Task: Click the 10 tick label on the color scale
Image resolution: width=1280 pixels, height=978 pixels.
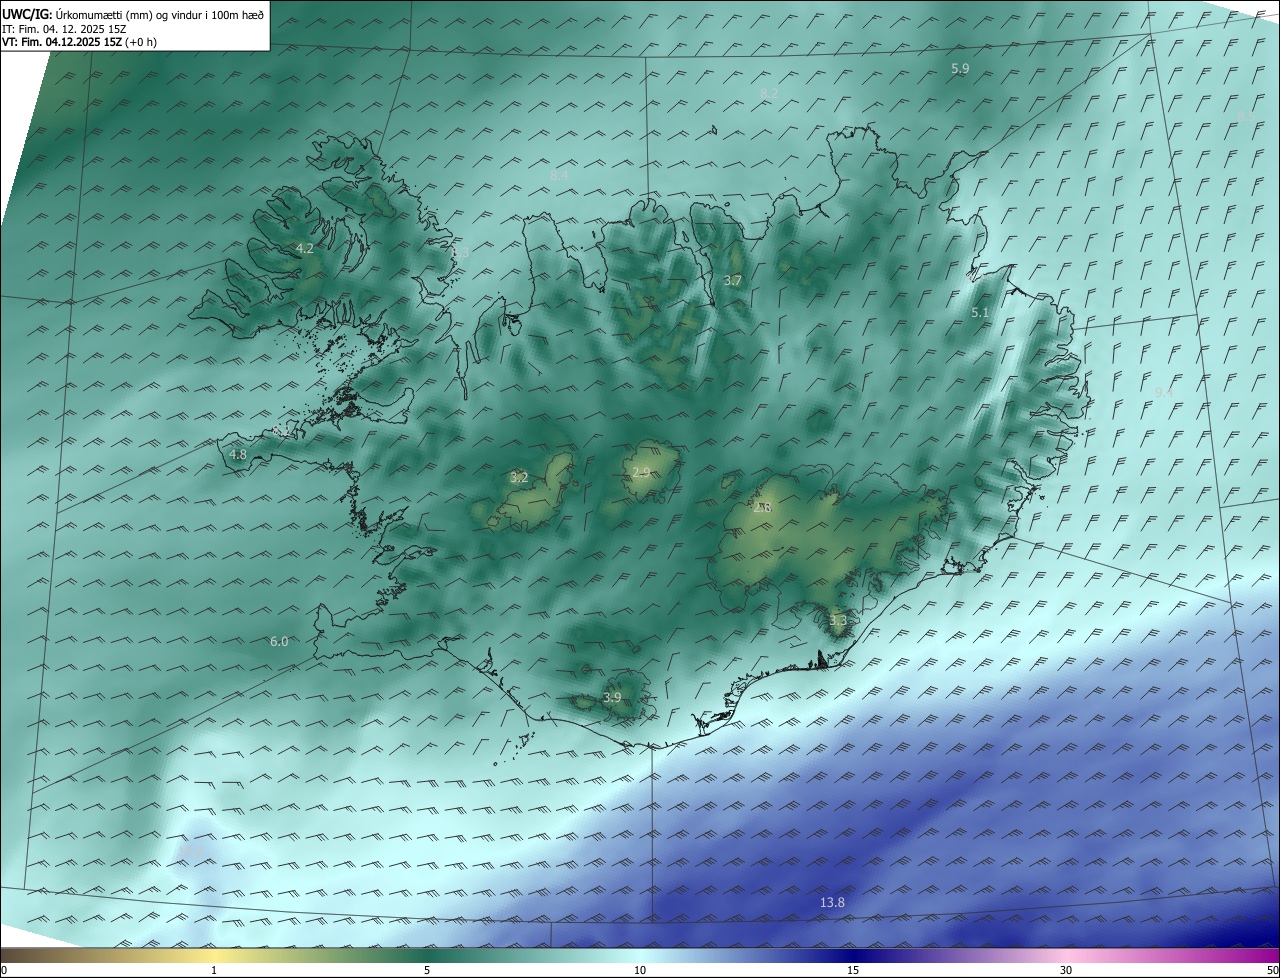Action: coord(640,970)
